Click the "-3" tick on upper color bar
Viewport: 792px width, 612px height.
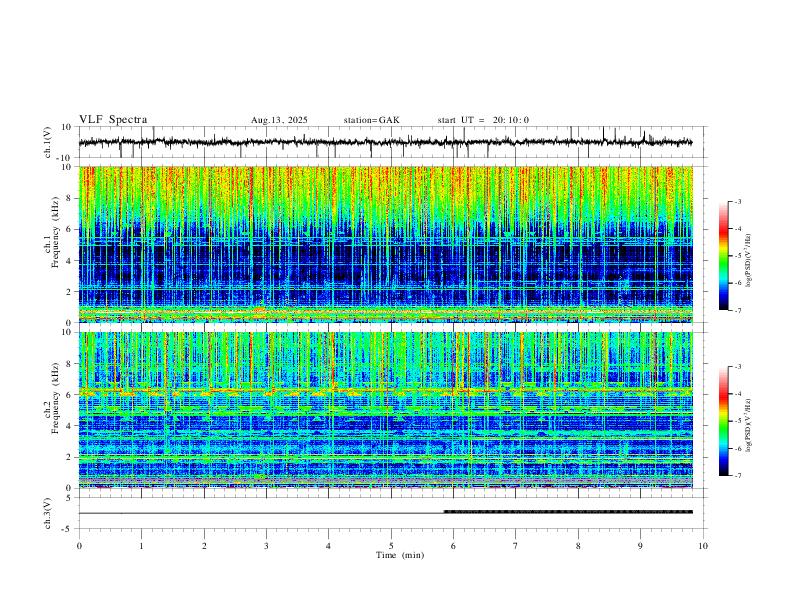tap(738, 201)
